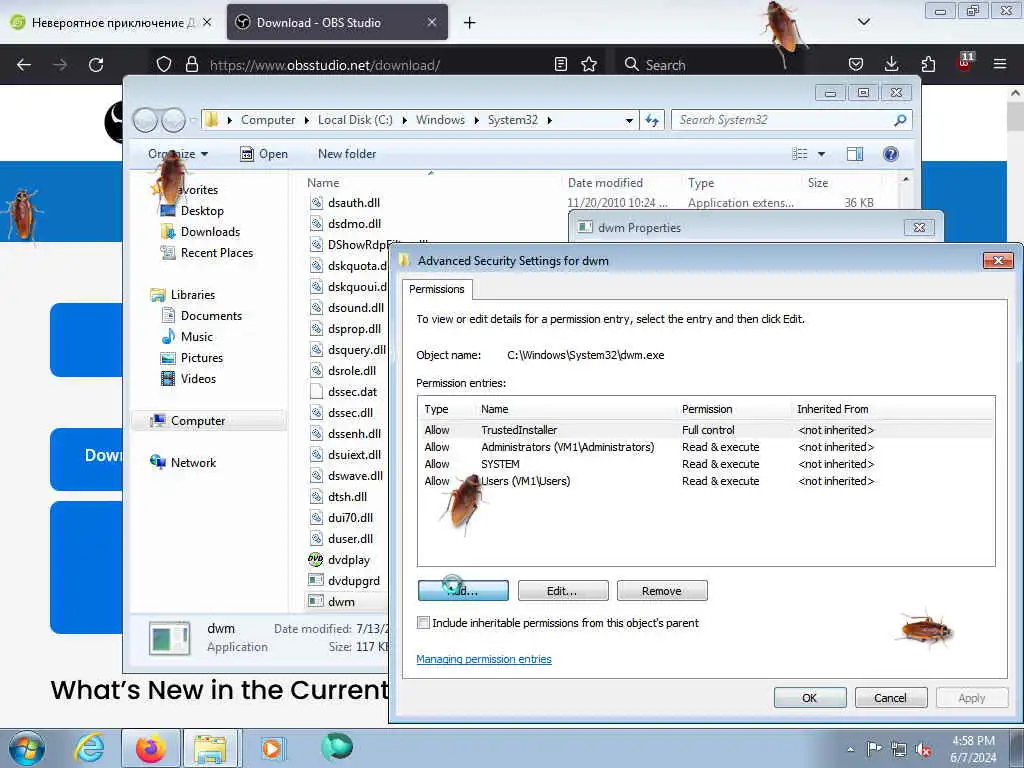Click the Remove permission button
The width and height of the screenshot is (1024, 768).
pyautogui.click(x=662, y=590)
